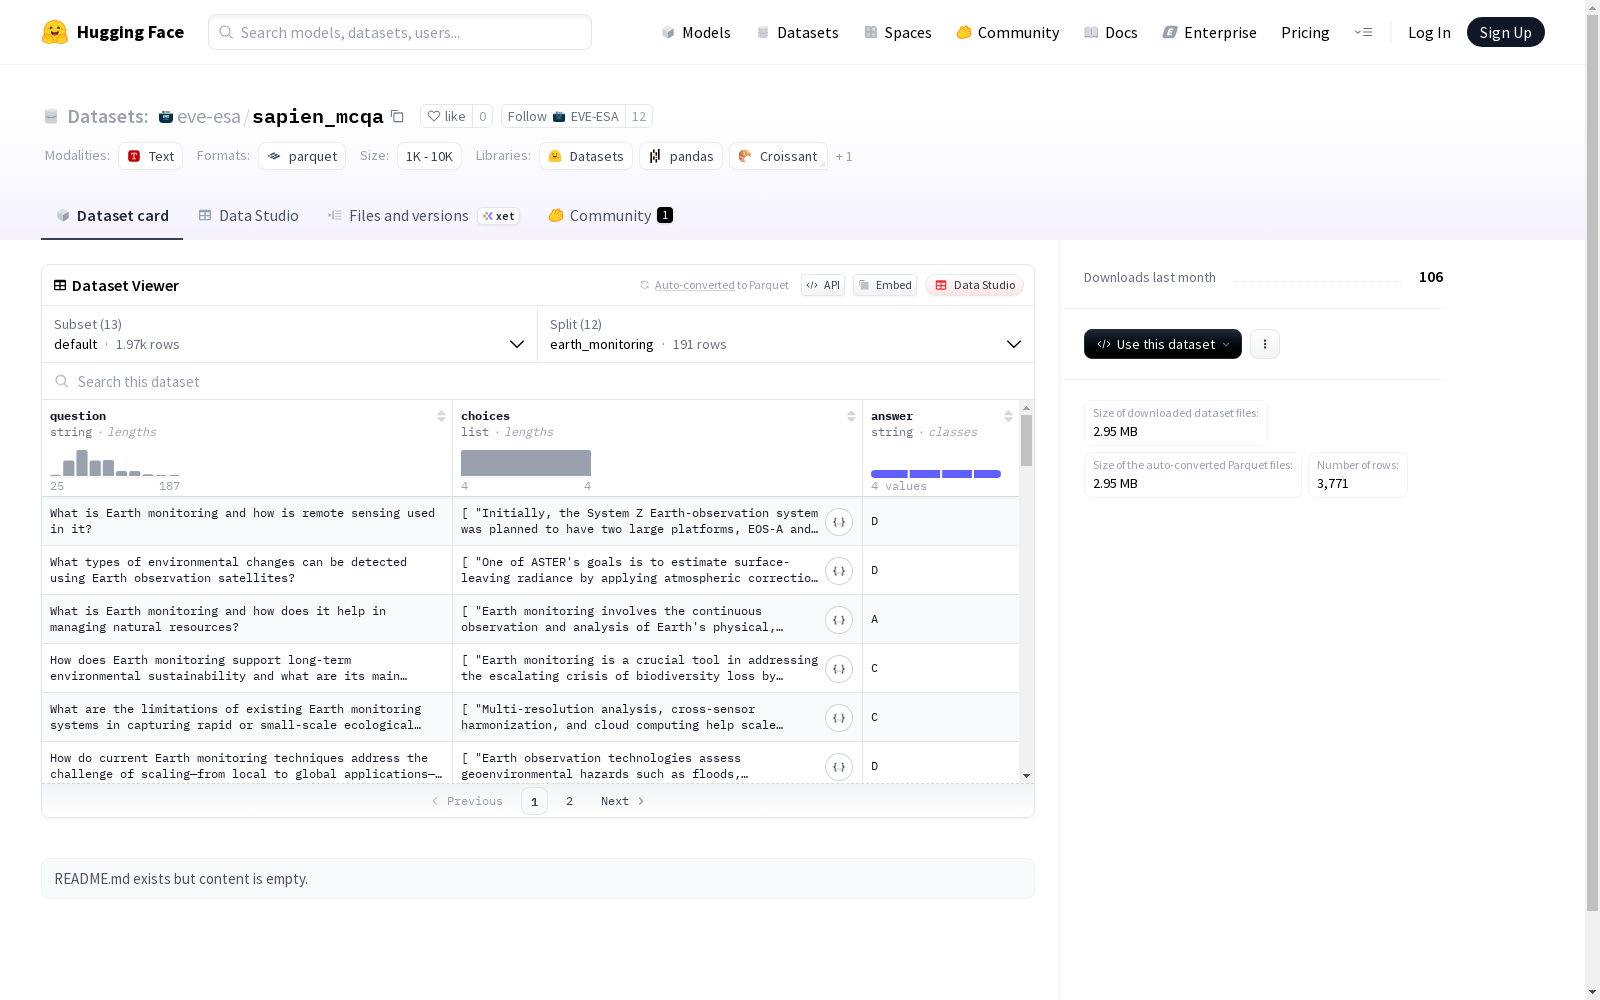Go to page 2 of the table
Screen dimensions: 1600x1000
click(569, 801)
